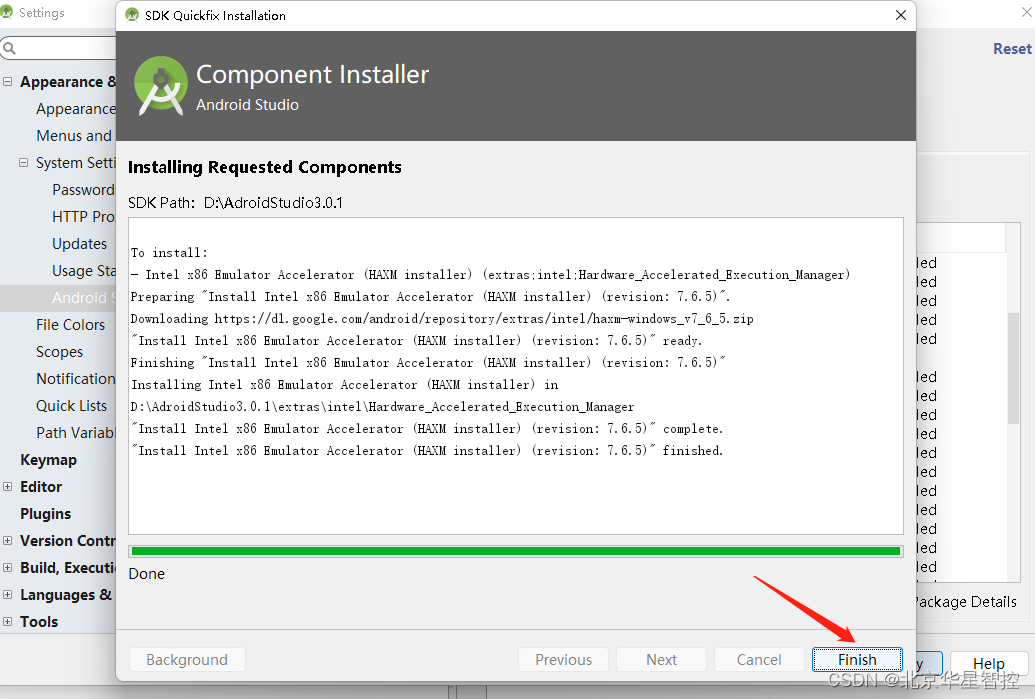This screenshot has width=1035, height=699.
Task: Click the Settings window title icon
Action: coord(7,12)
